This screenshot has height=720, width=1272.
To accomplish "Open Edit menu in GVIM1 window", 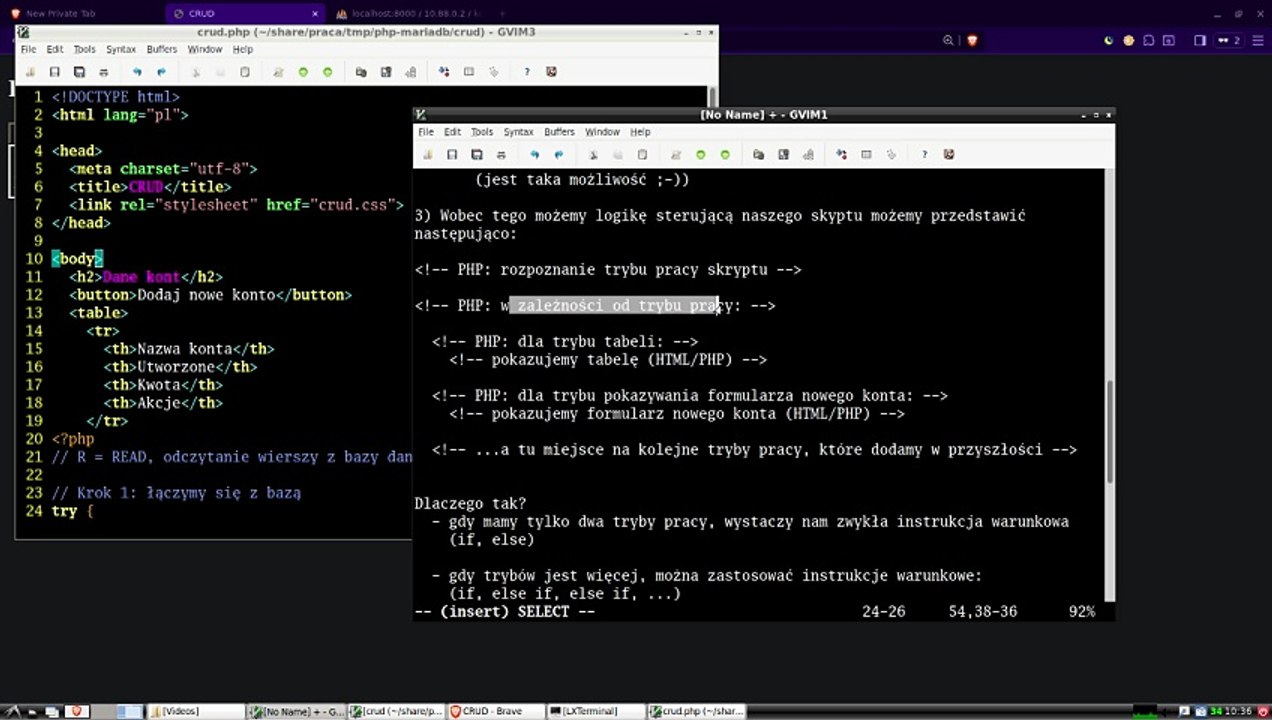I will (x=453, y=132).
